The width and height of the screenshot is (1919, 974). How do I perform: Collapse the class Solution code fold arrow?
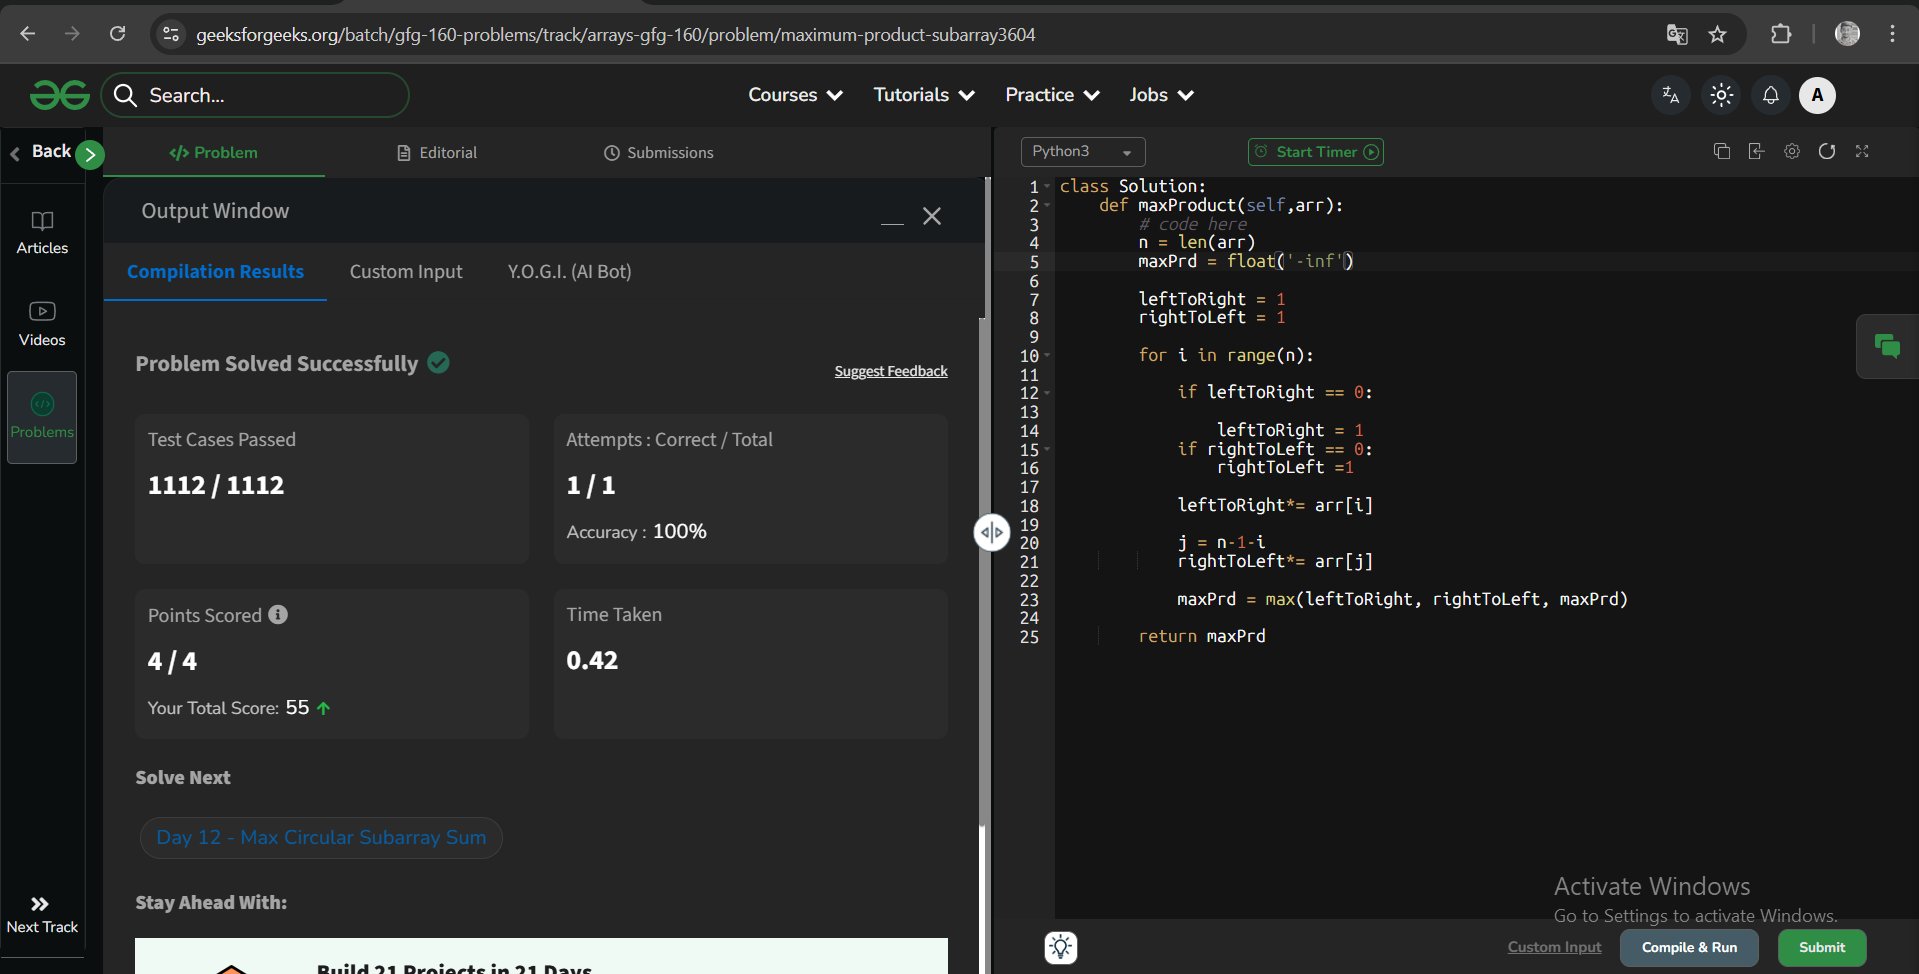coord(1047,187)
